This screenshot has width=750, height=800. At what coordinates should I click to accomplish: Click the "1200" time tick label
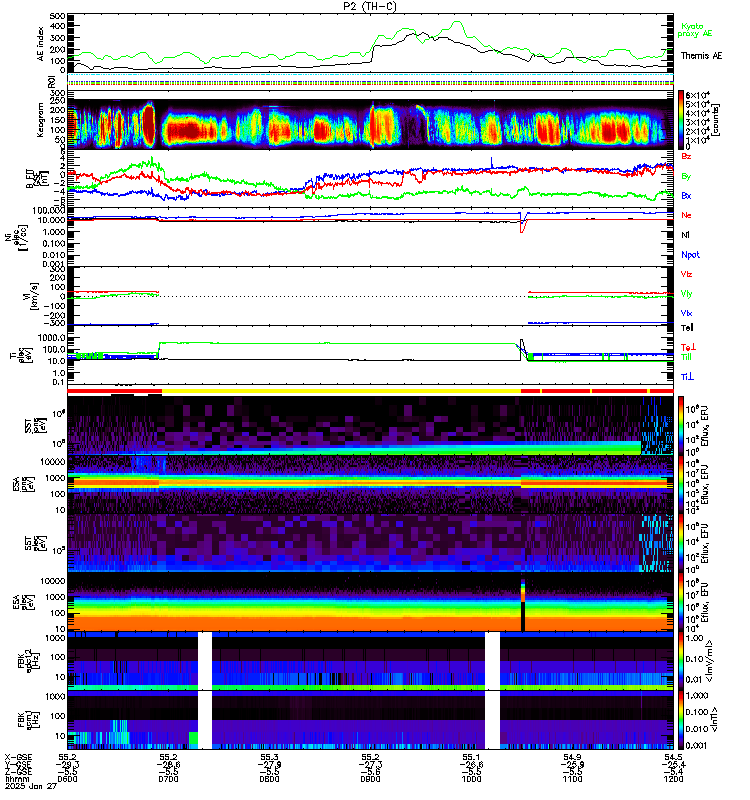tap(673, 779)
